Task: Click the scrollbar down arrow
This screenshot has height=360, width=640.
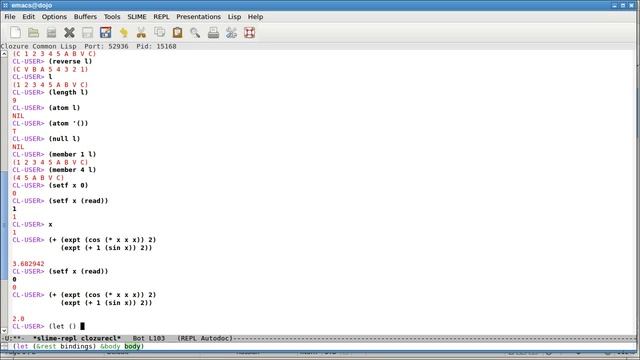Action: pyautogui.click(x=4, y=330)
